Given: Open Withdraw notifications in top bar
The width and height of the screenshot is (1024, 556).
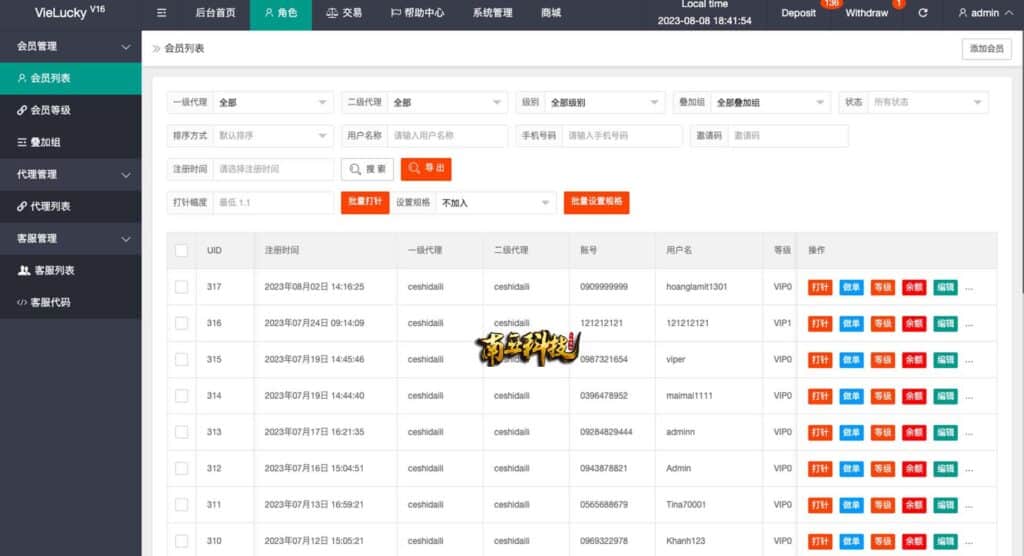Looking at the screenshot, I should point(867,12).
